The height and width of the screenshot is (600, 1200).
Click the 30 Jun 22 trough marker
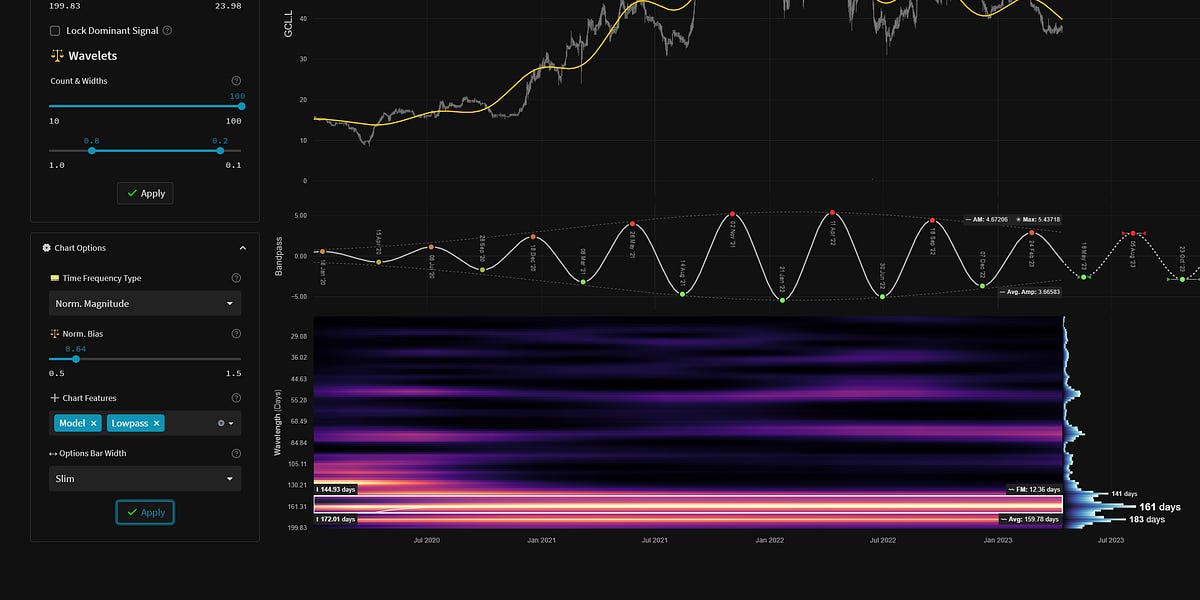(x=882, y=296)
